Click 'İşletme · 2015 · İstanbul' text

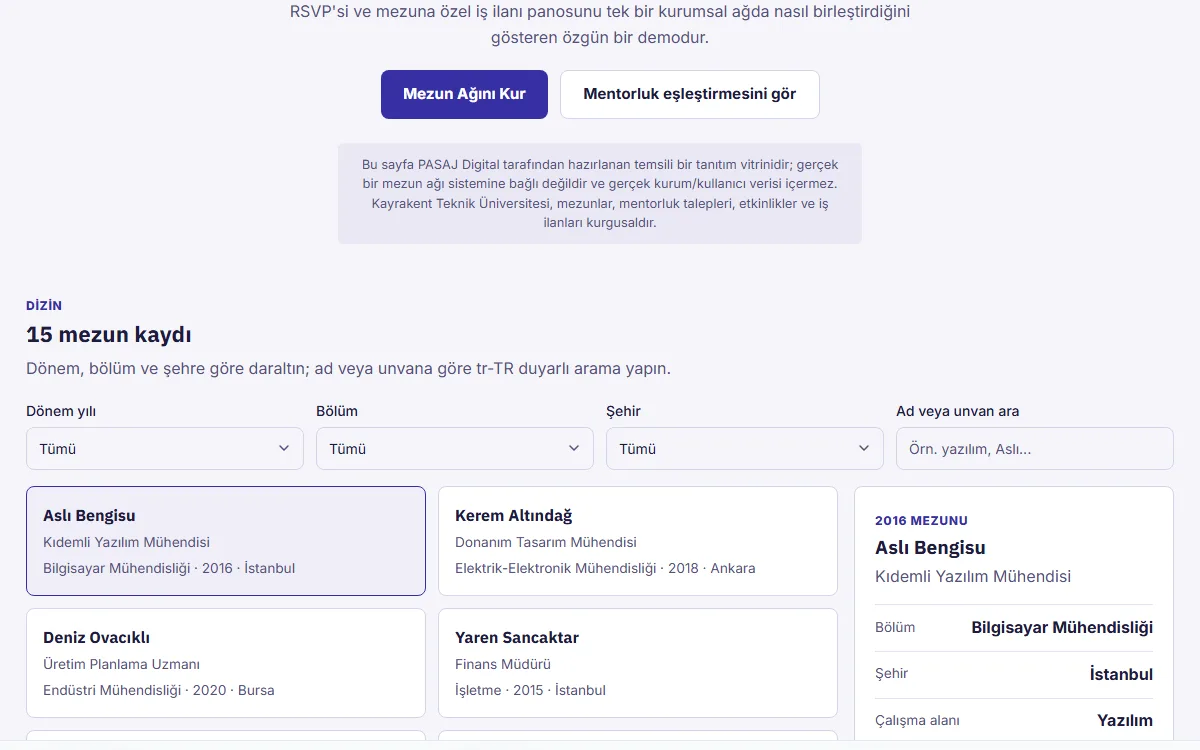[x=530, y=690]
